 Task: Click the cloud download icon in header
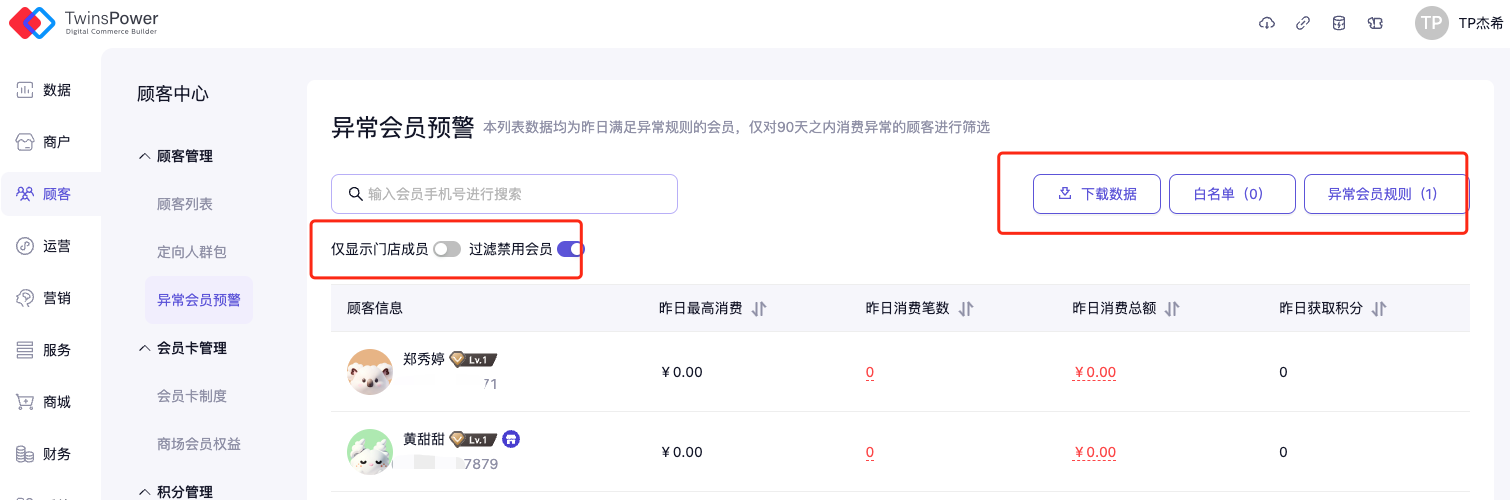pyautogui.click(x=1267, y=24)
